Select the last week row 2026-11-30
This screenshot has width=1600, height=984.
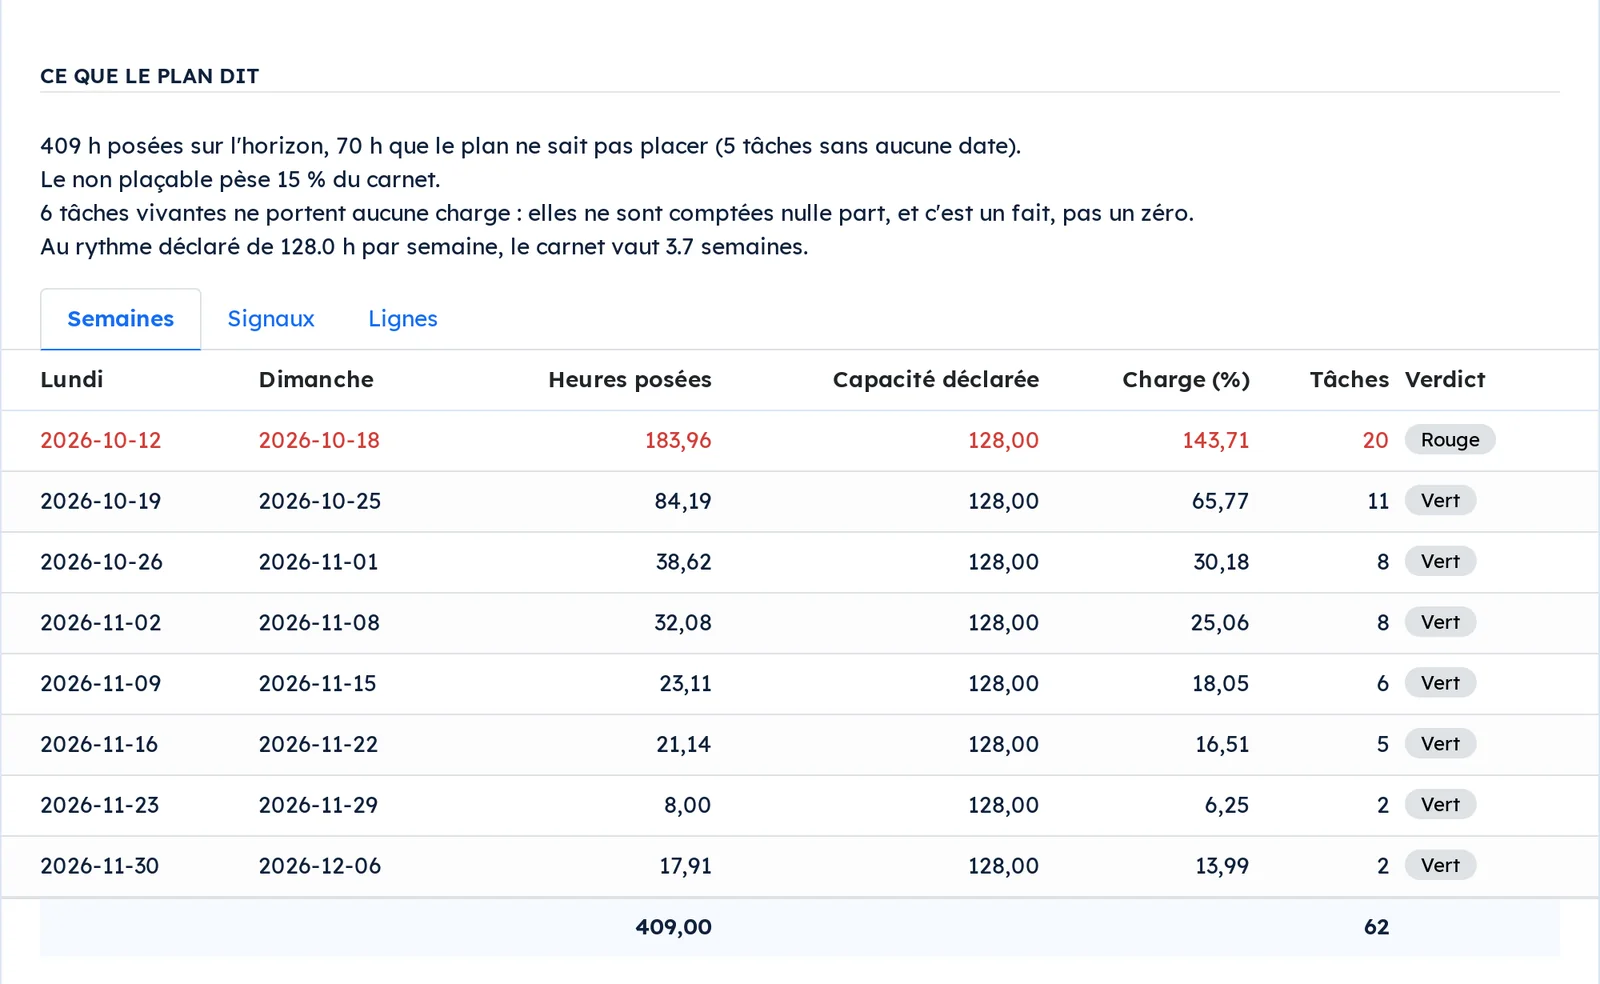coord(800,866)
